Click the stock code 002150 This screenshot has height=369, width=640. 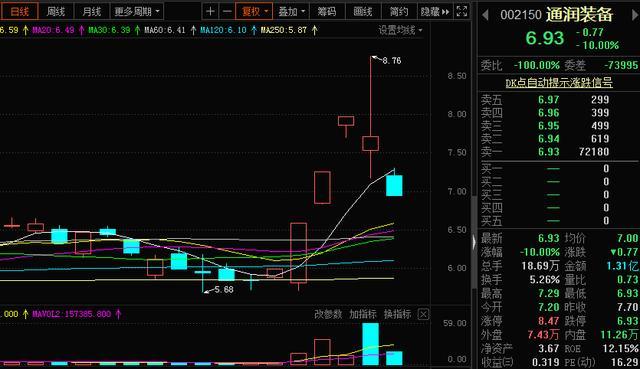point(521,16)
